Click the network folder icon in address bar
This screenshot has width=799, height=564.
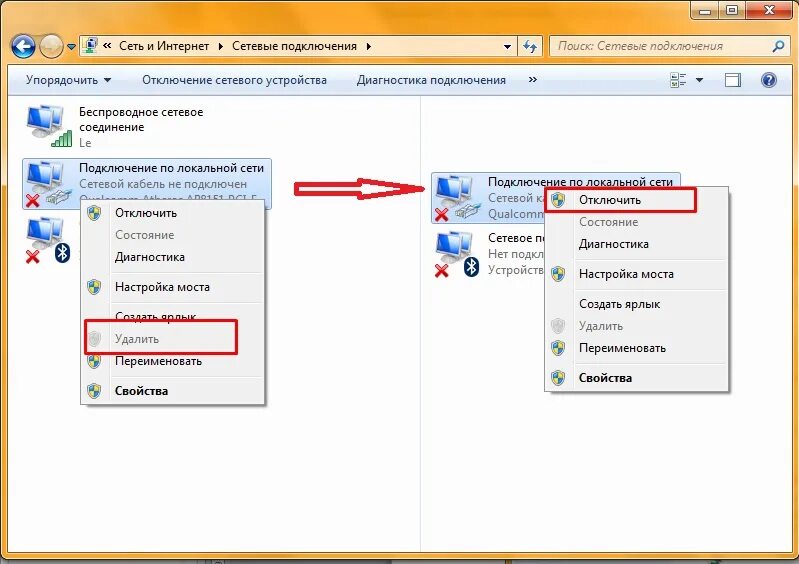91,46
